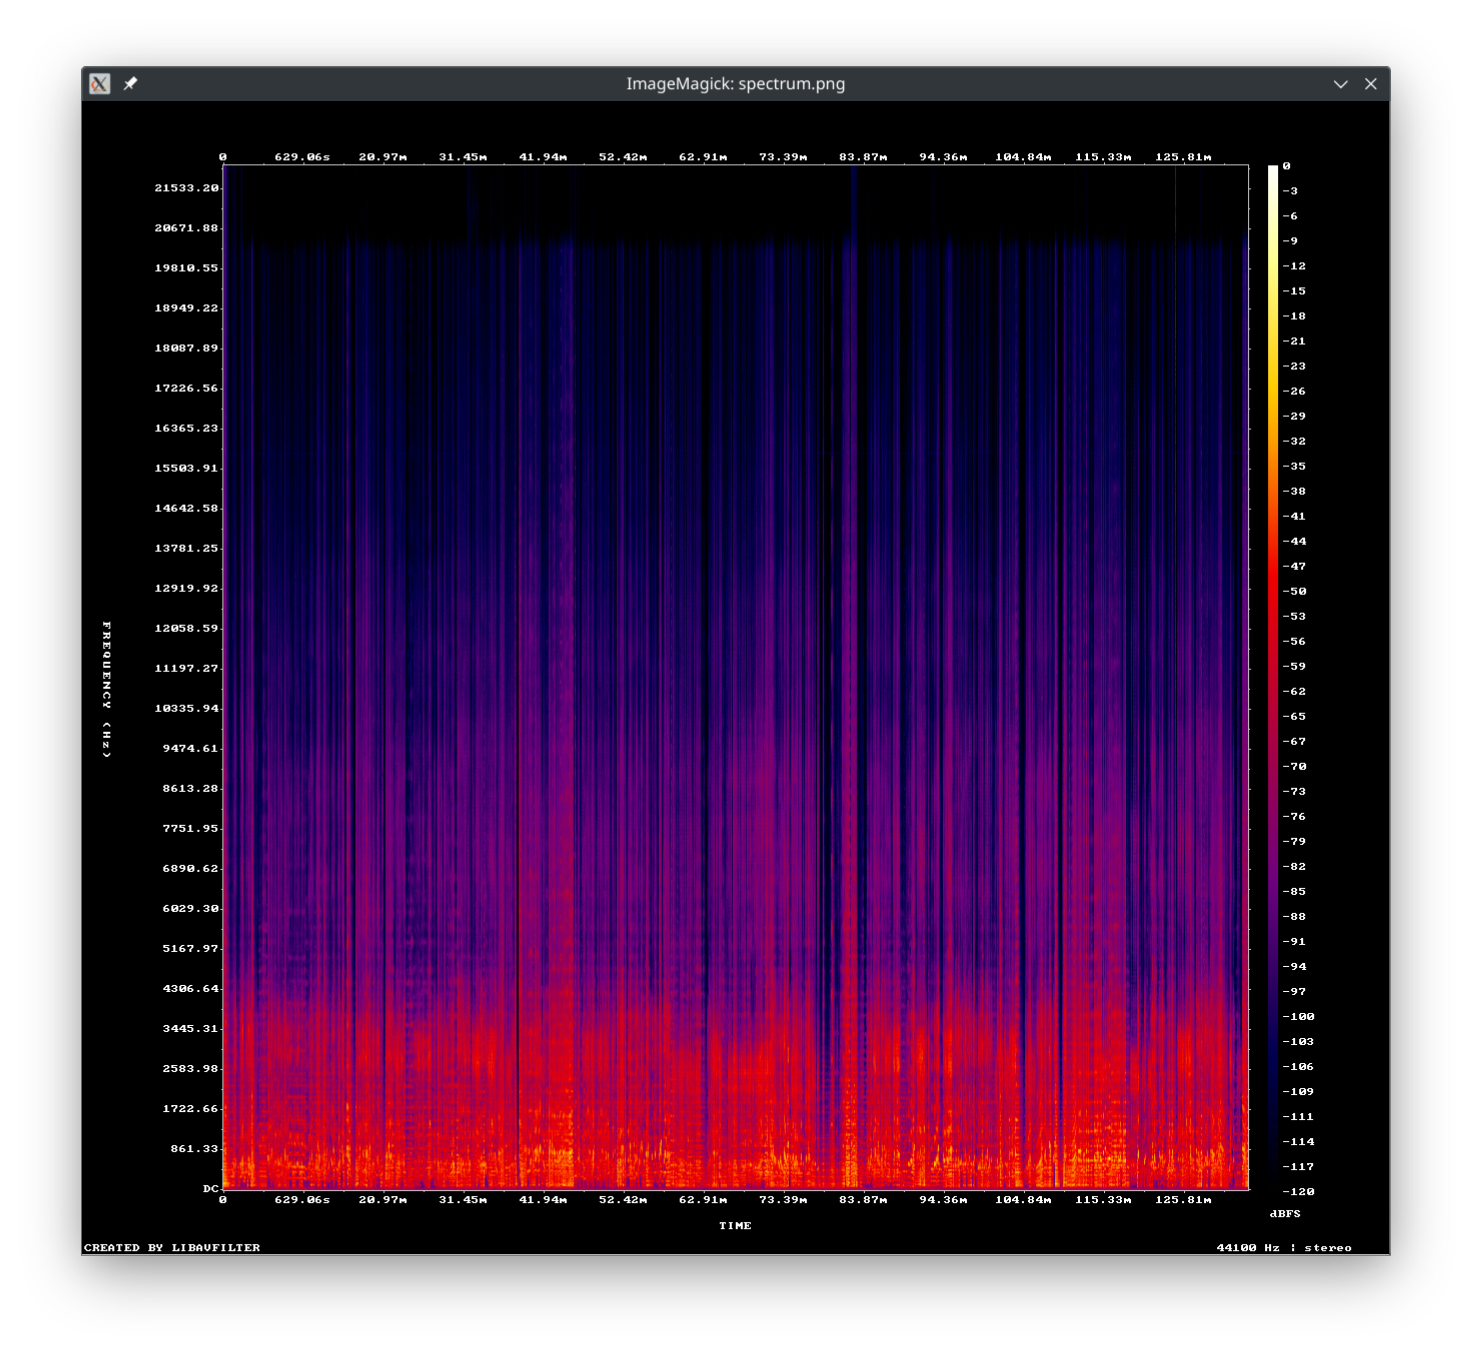The image size is (1473, 1353).
Task: Click the ImageMagick: spectrum.png window title
Action: coord(735,84)
